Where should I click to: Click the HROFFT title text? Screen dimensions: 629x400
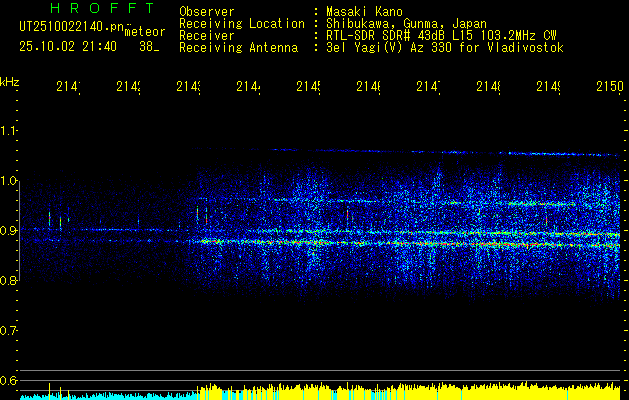coord(102,8)
